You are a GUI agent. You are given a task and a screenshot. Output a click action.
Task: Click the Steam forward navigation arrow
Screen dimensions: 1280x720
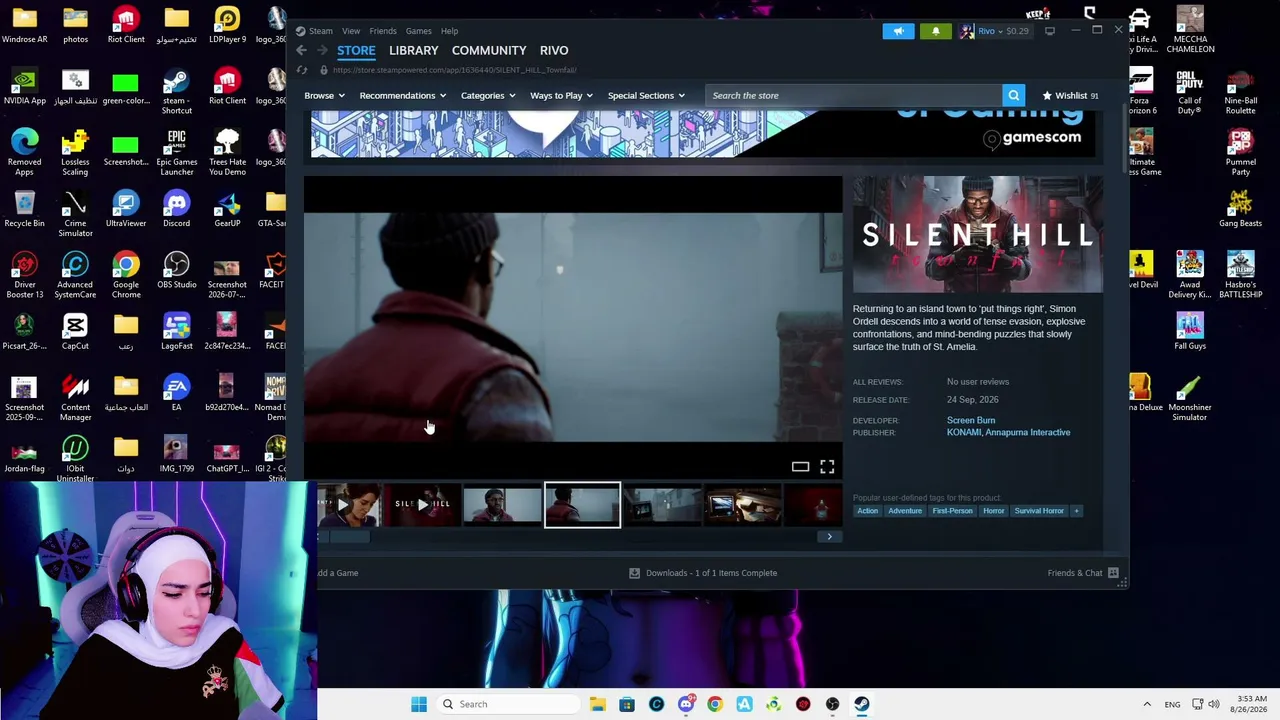pos(322,50)
